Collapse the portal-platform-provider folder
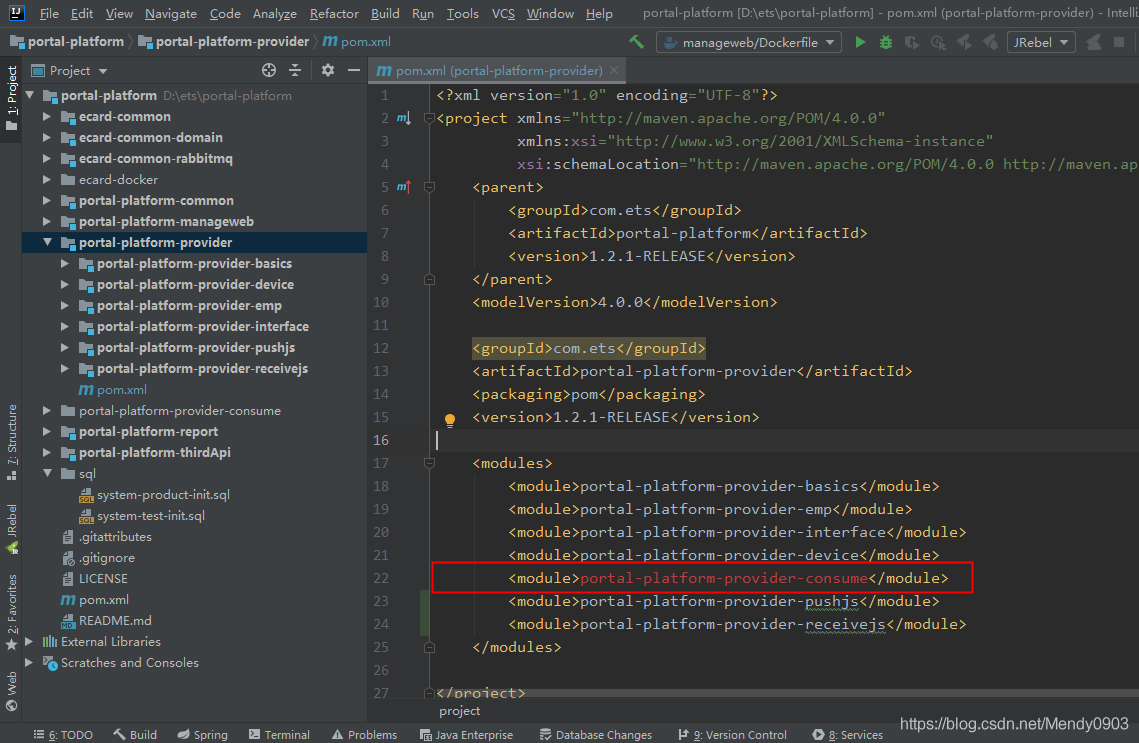1139x743 pixels. point(47,243)
